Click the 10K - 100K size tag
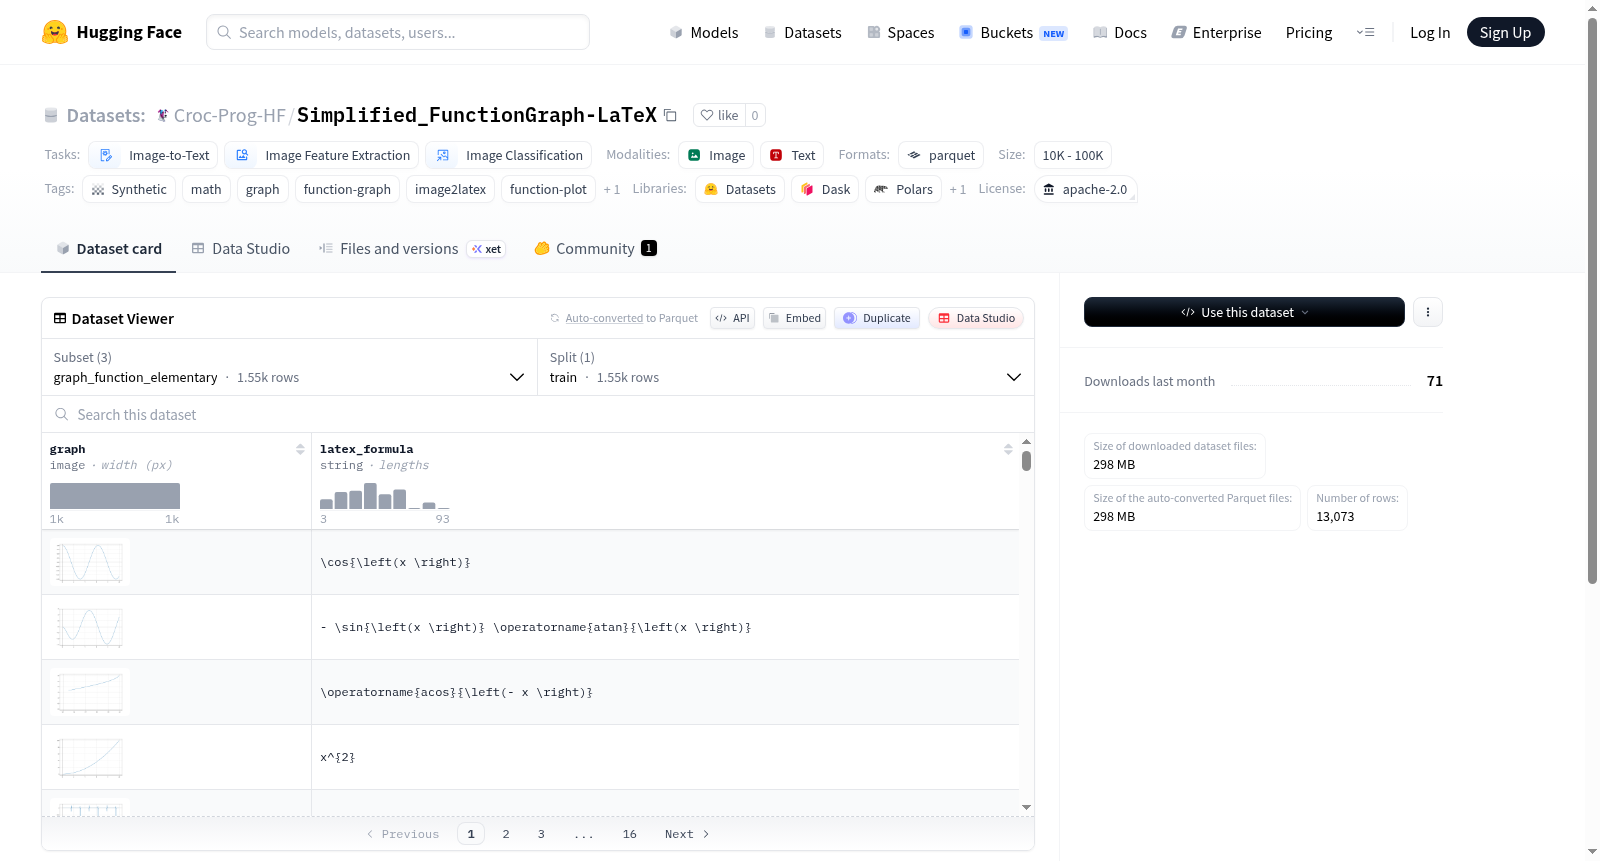 click(x=1072, y=155)
